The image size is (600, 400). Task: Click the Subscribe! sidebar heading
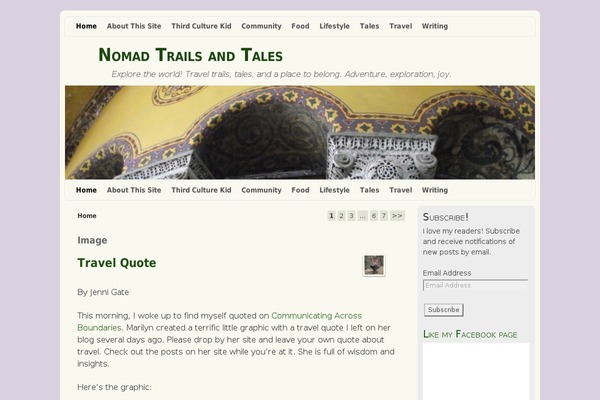click(x=445, y=217)
